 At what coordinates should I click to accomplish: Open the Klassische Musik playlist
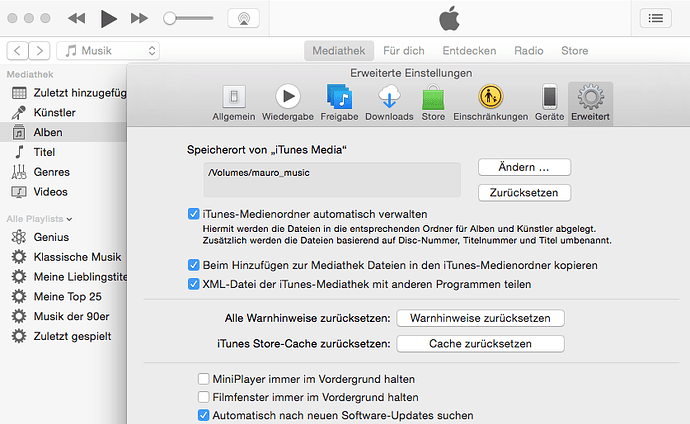pos(64,257)
